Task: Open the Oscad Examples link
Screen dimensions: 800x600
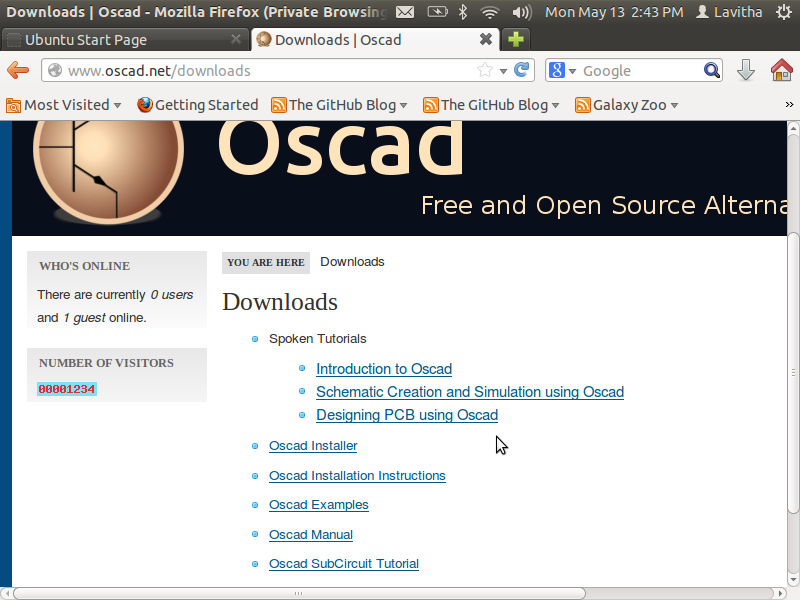Action: point(319,505)
